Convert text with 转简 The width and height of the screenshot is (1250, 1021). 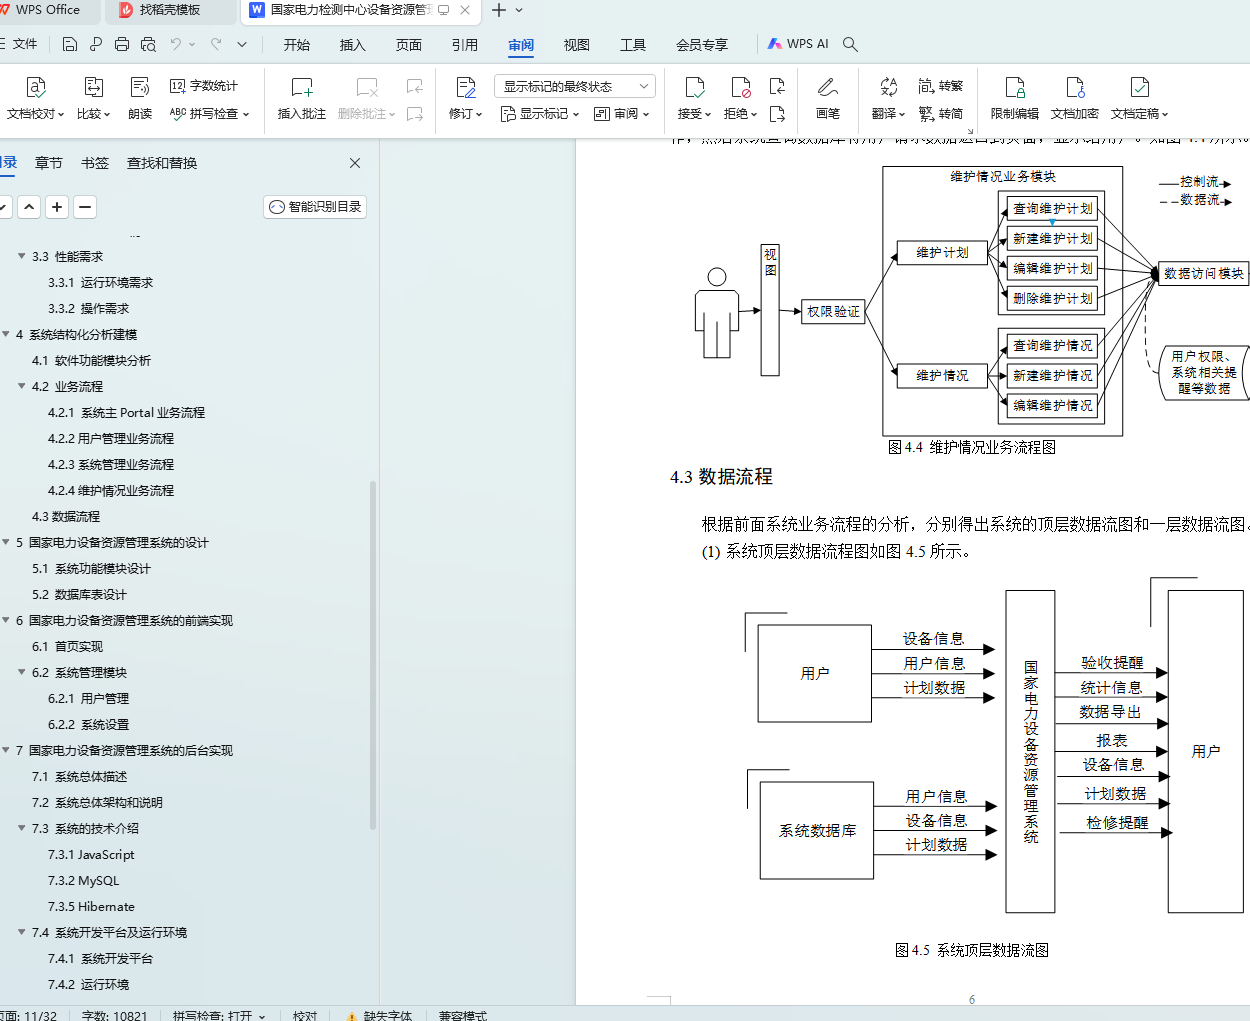[x=941, y=114]
